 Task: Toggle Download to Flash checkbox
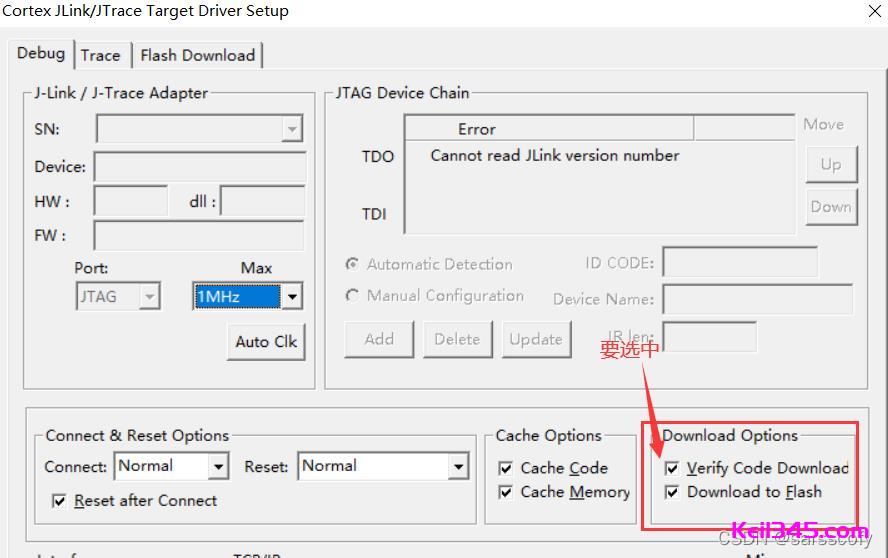coord(672,492)
